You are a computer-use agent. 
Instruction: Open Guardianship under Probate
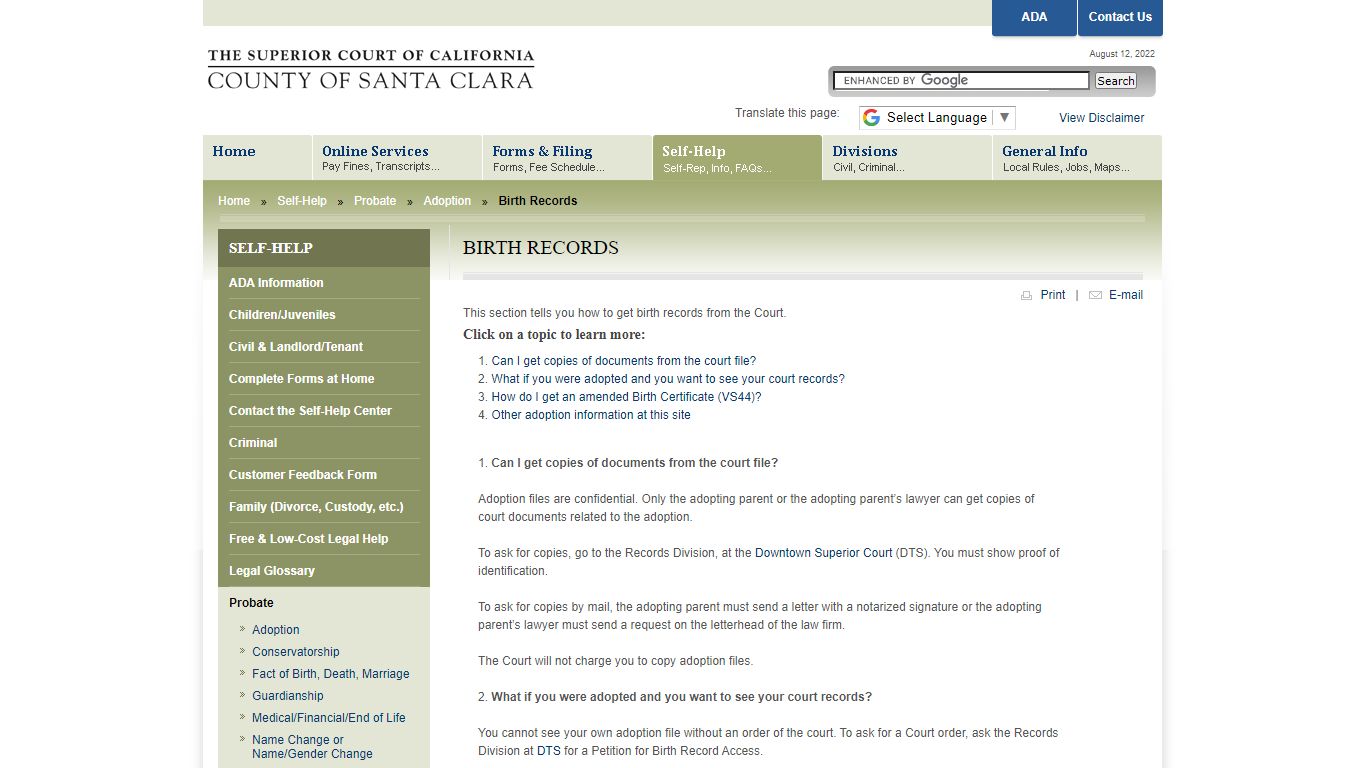tap(288, 696)
